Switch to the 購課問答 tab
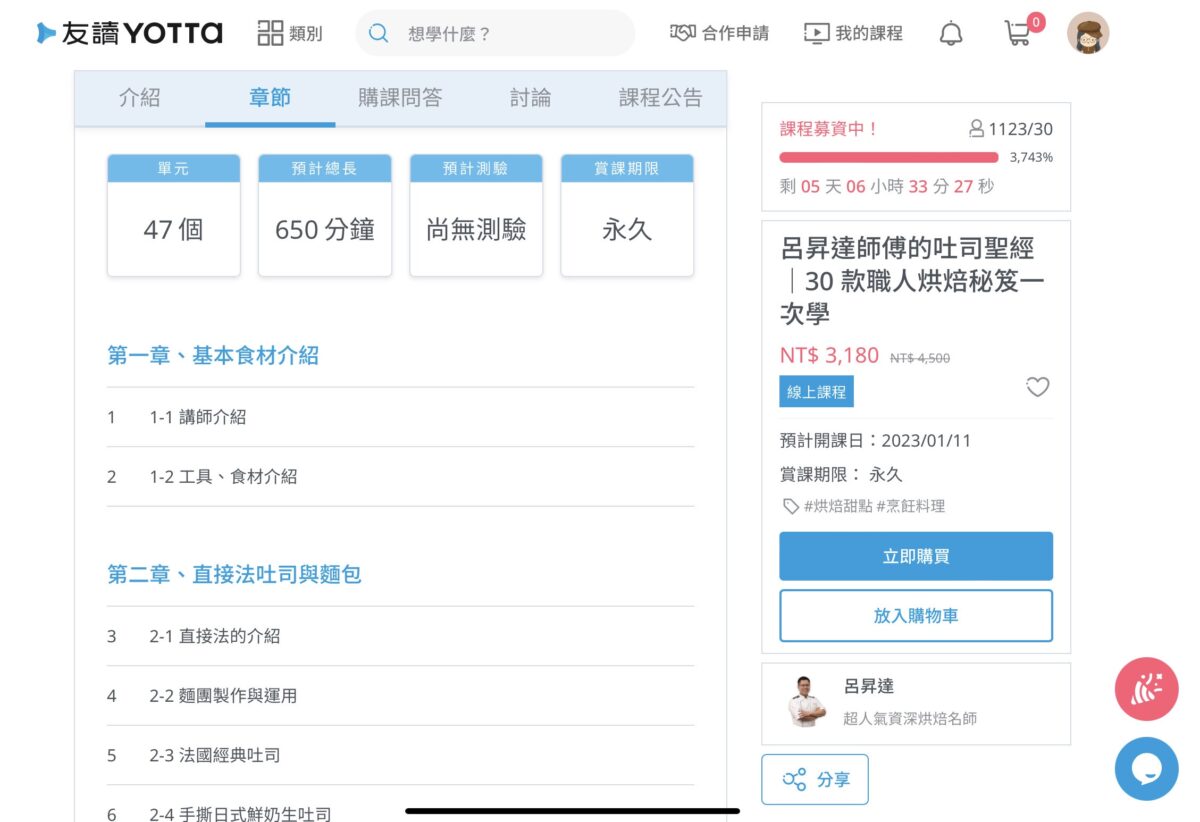Viewport: 1200px width, 822px height. tap(400, 98)
